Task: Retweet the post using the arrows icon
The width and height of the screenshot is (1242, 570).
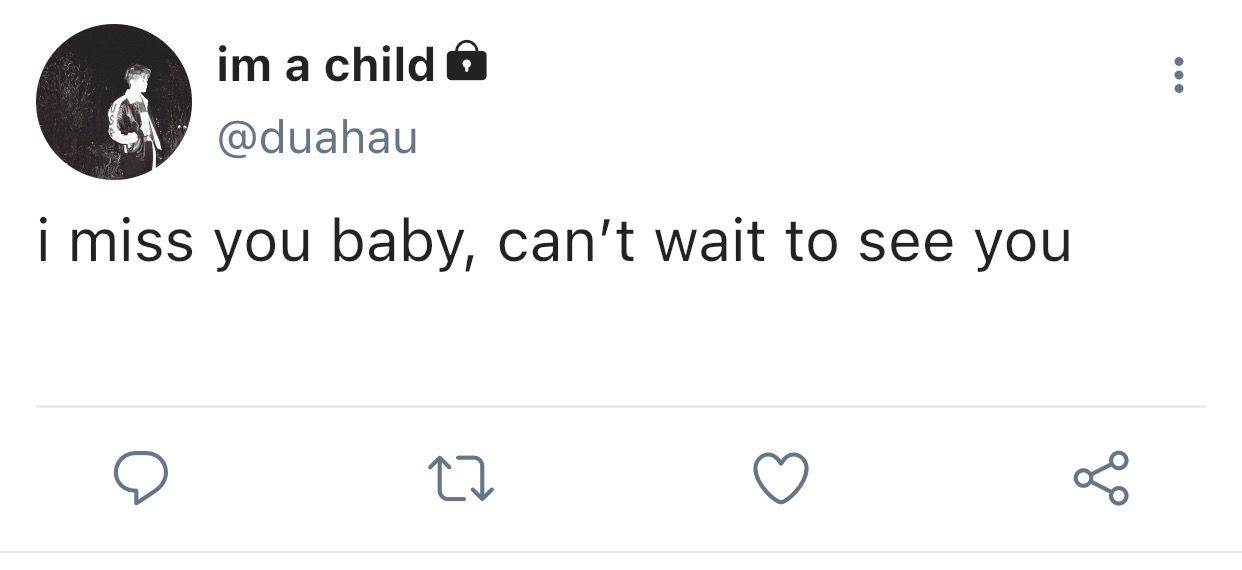Action: (x=461, y=478)
